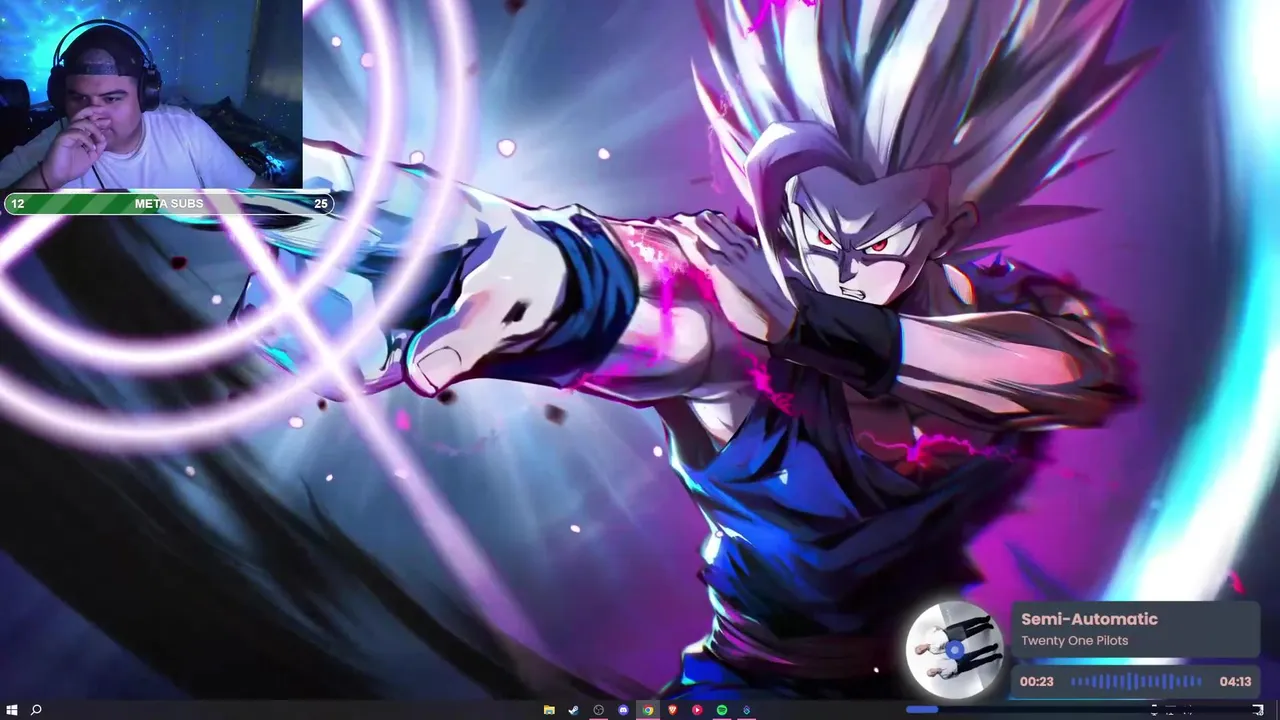Click the spinning album art disc

click(955, 649)
